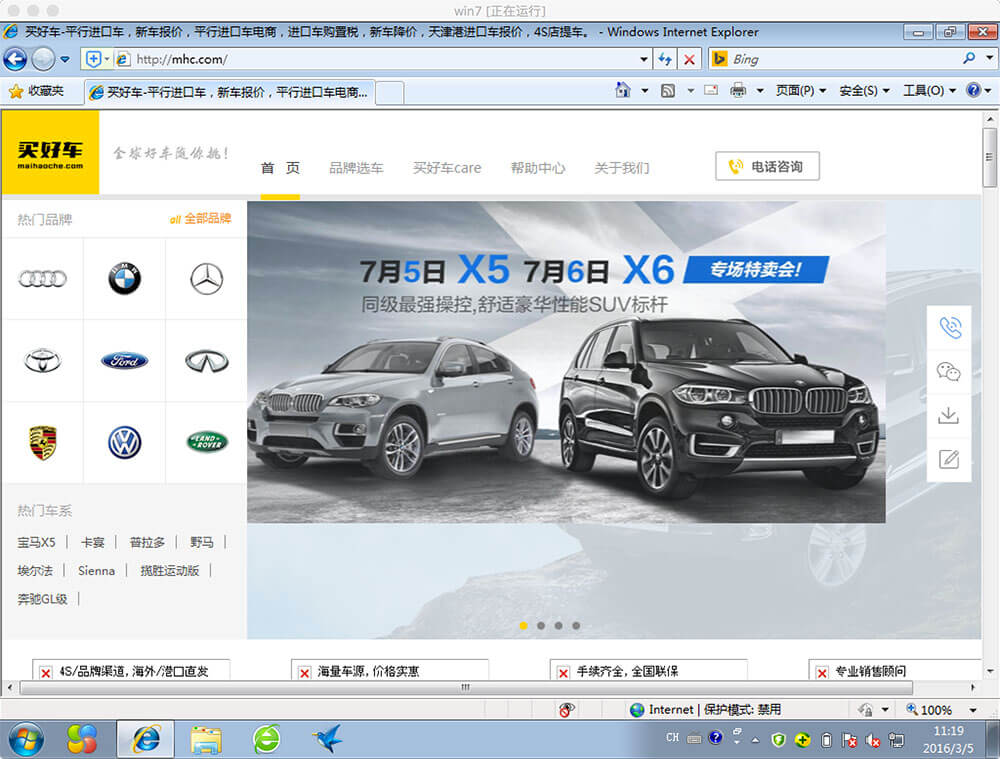Click the read mail icon
1000x759 pixels.
711,91
